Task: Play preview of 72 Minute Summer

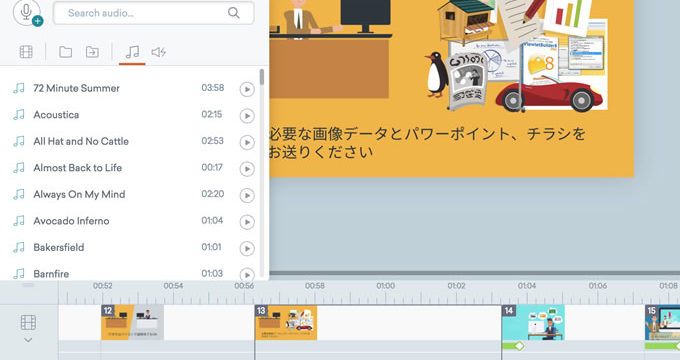Action: pos(247,89)
